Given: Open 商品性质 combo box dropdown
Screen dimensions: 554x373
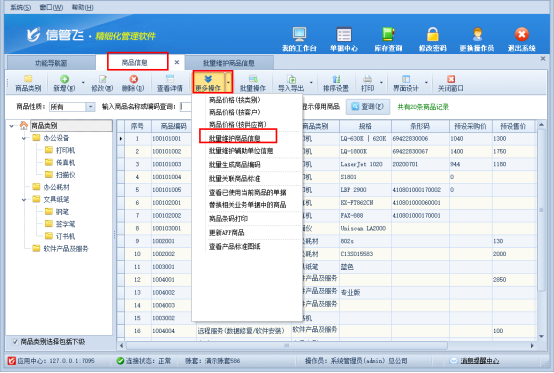Looking at the screenshot, I should tap(91, 107).
